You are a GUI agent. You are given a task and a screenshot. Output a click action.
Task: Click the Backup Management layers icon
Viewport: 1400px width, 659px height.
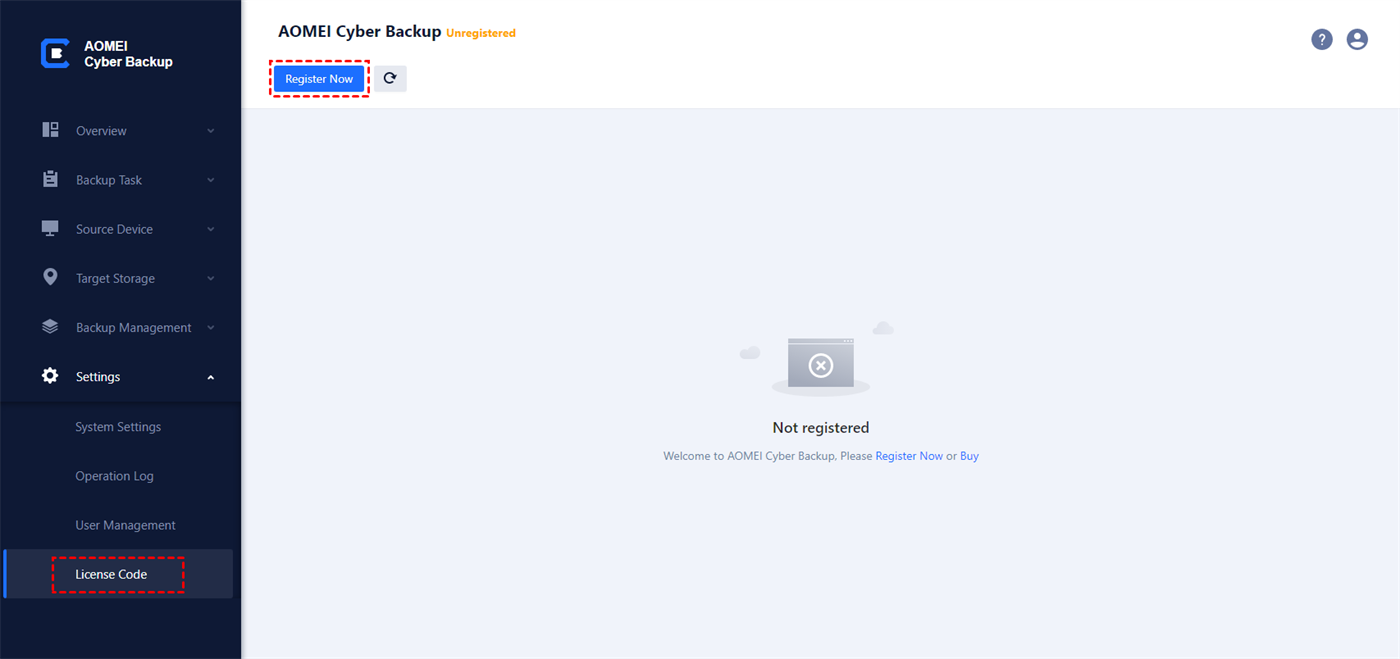point(50,327)
